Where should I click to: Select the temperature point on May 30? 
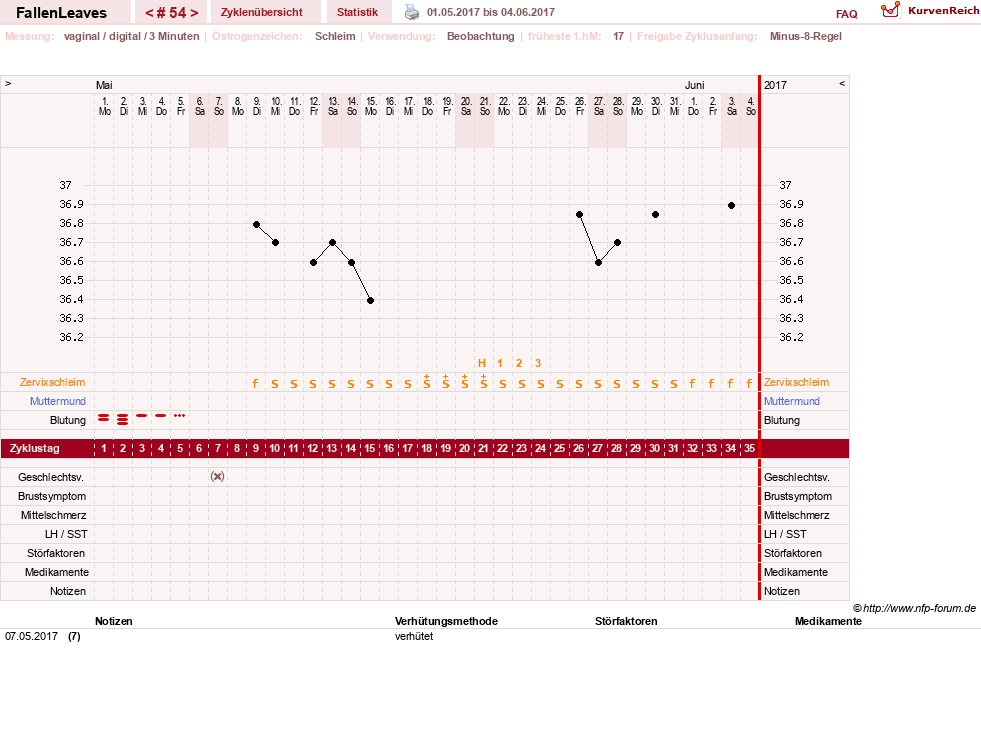click(655, 215)
